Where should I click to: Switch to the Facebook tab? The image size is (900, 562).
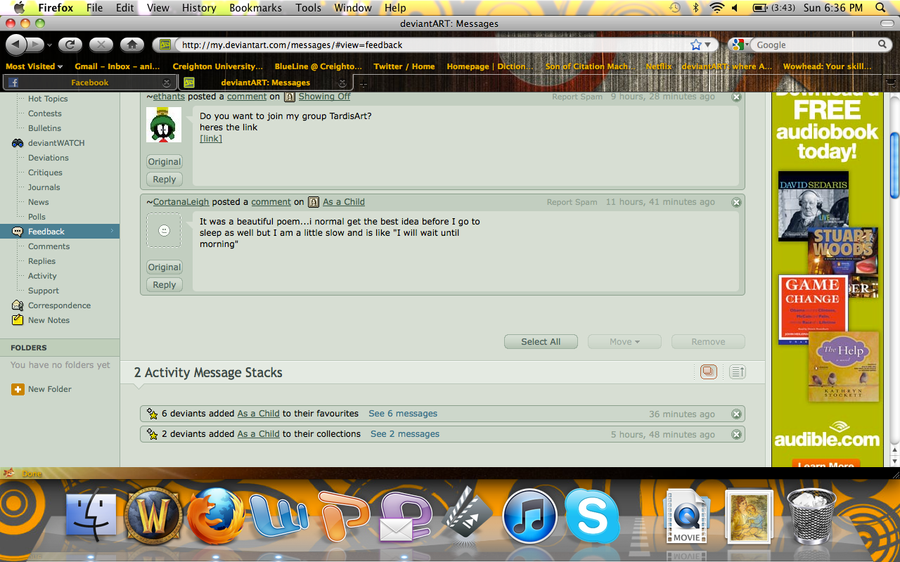click(x=89, y=83)
